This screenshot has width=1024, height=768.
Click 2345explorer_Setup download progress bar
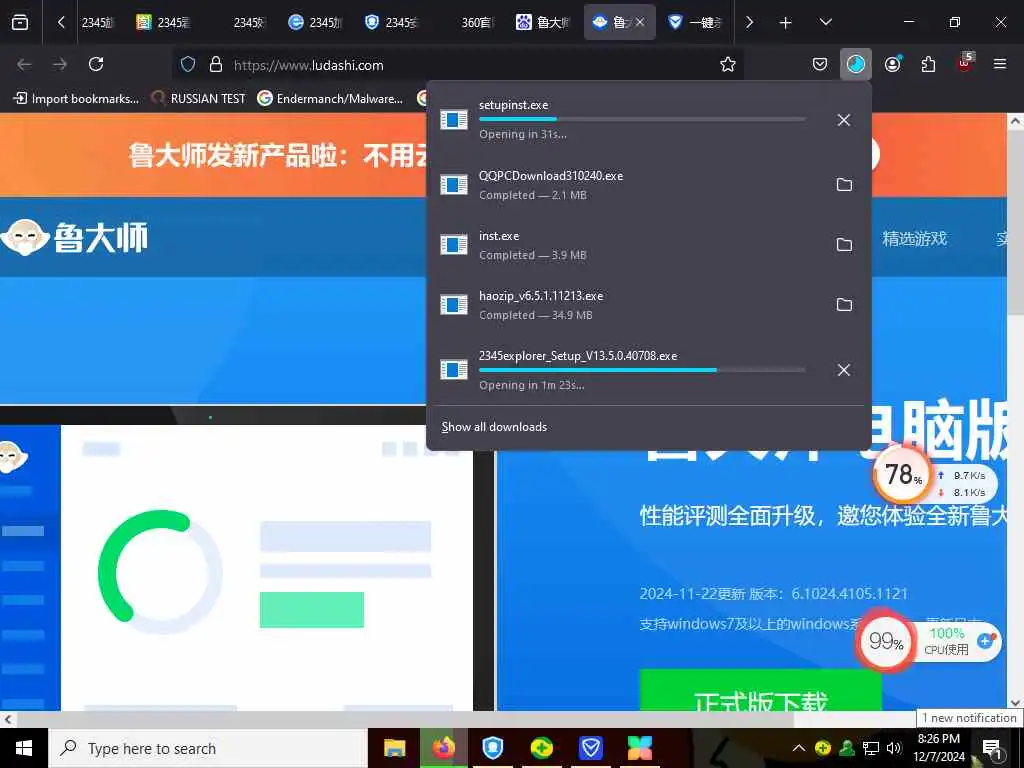[x=642, y=370]
